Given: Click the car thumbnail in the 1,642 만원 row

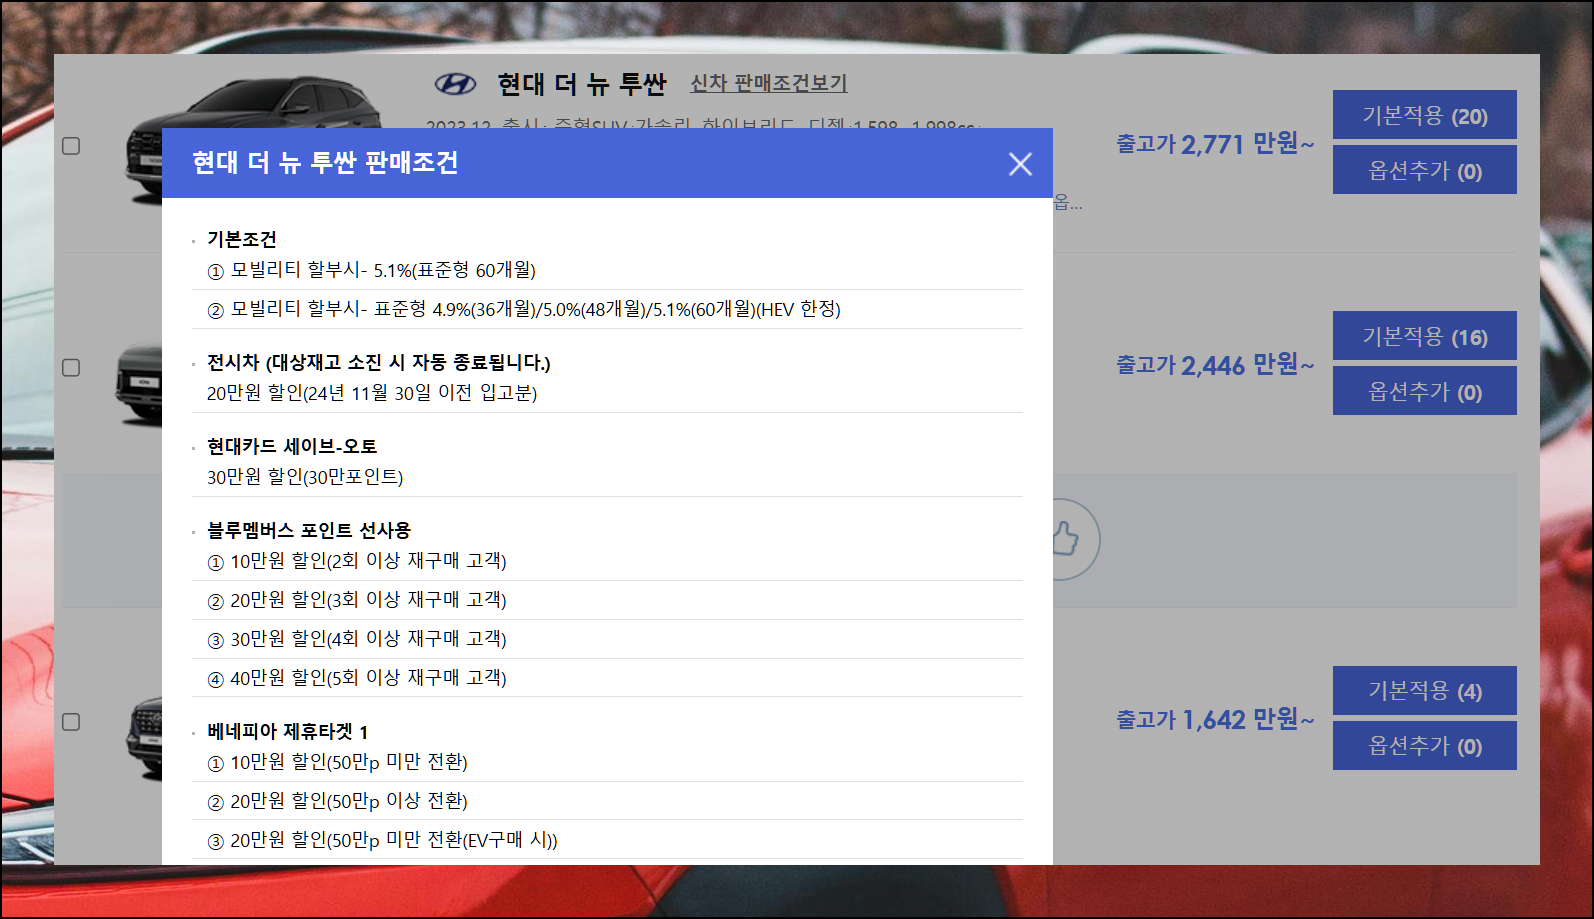Looking at the screenshot, I should coord(143,738).
